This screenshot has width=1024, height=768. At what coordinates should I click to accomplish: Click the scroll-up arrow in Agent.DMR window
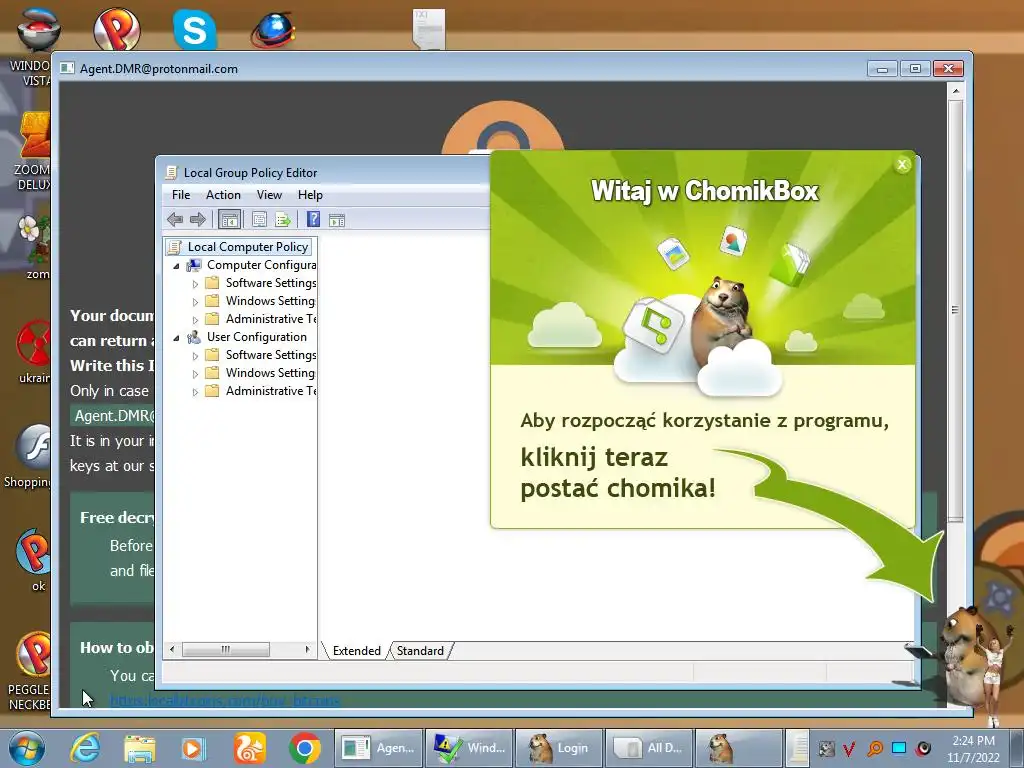click(x=955, y=91)
